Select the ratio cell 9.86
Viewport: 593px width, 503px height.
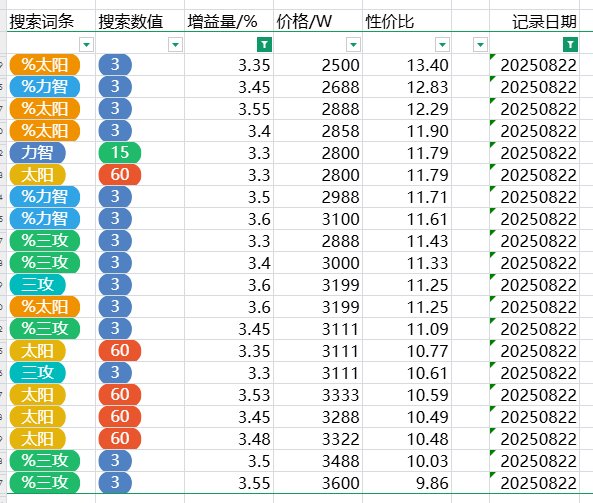tap(407, 483)
